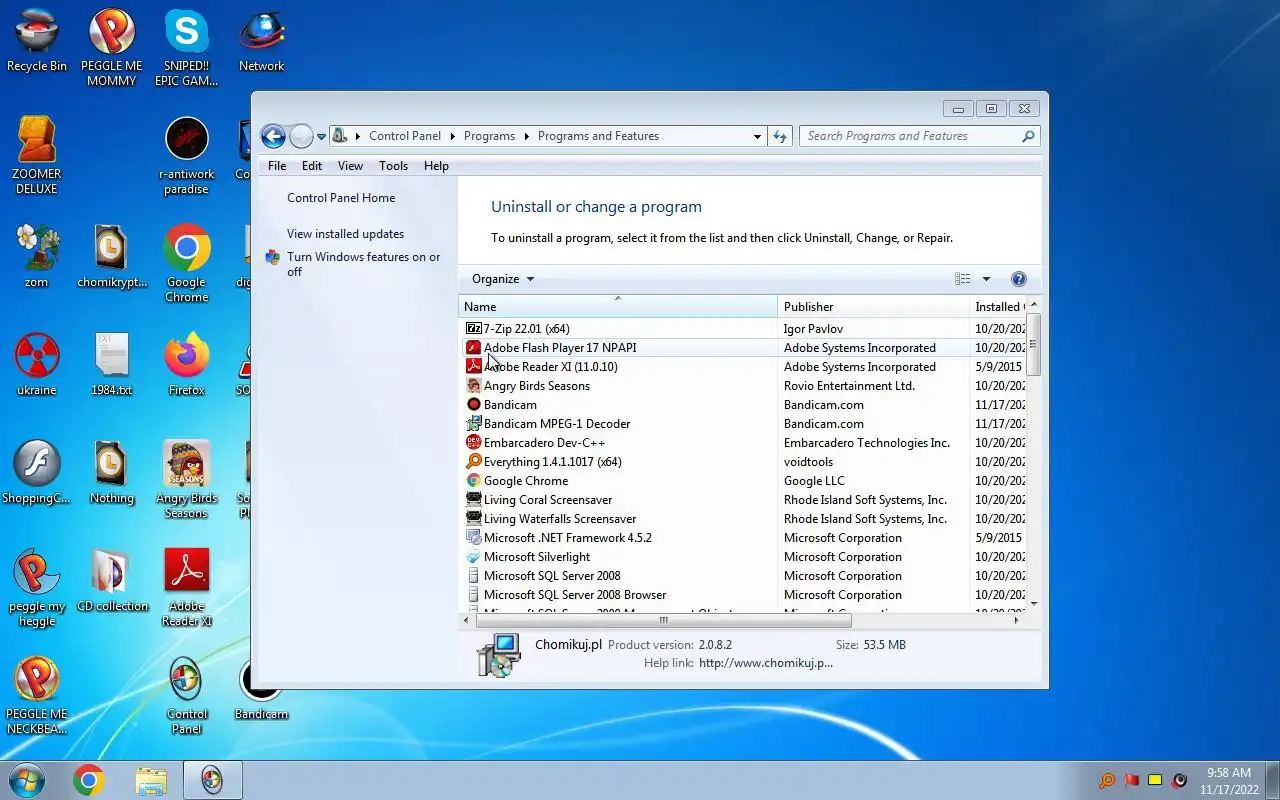The image size is (1280, 800).
Task: Click the Adobe Flash Player 17 NPAPI icon
Action: (x=474, y=347)
